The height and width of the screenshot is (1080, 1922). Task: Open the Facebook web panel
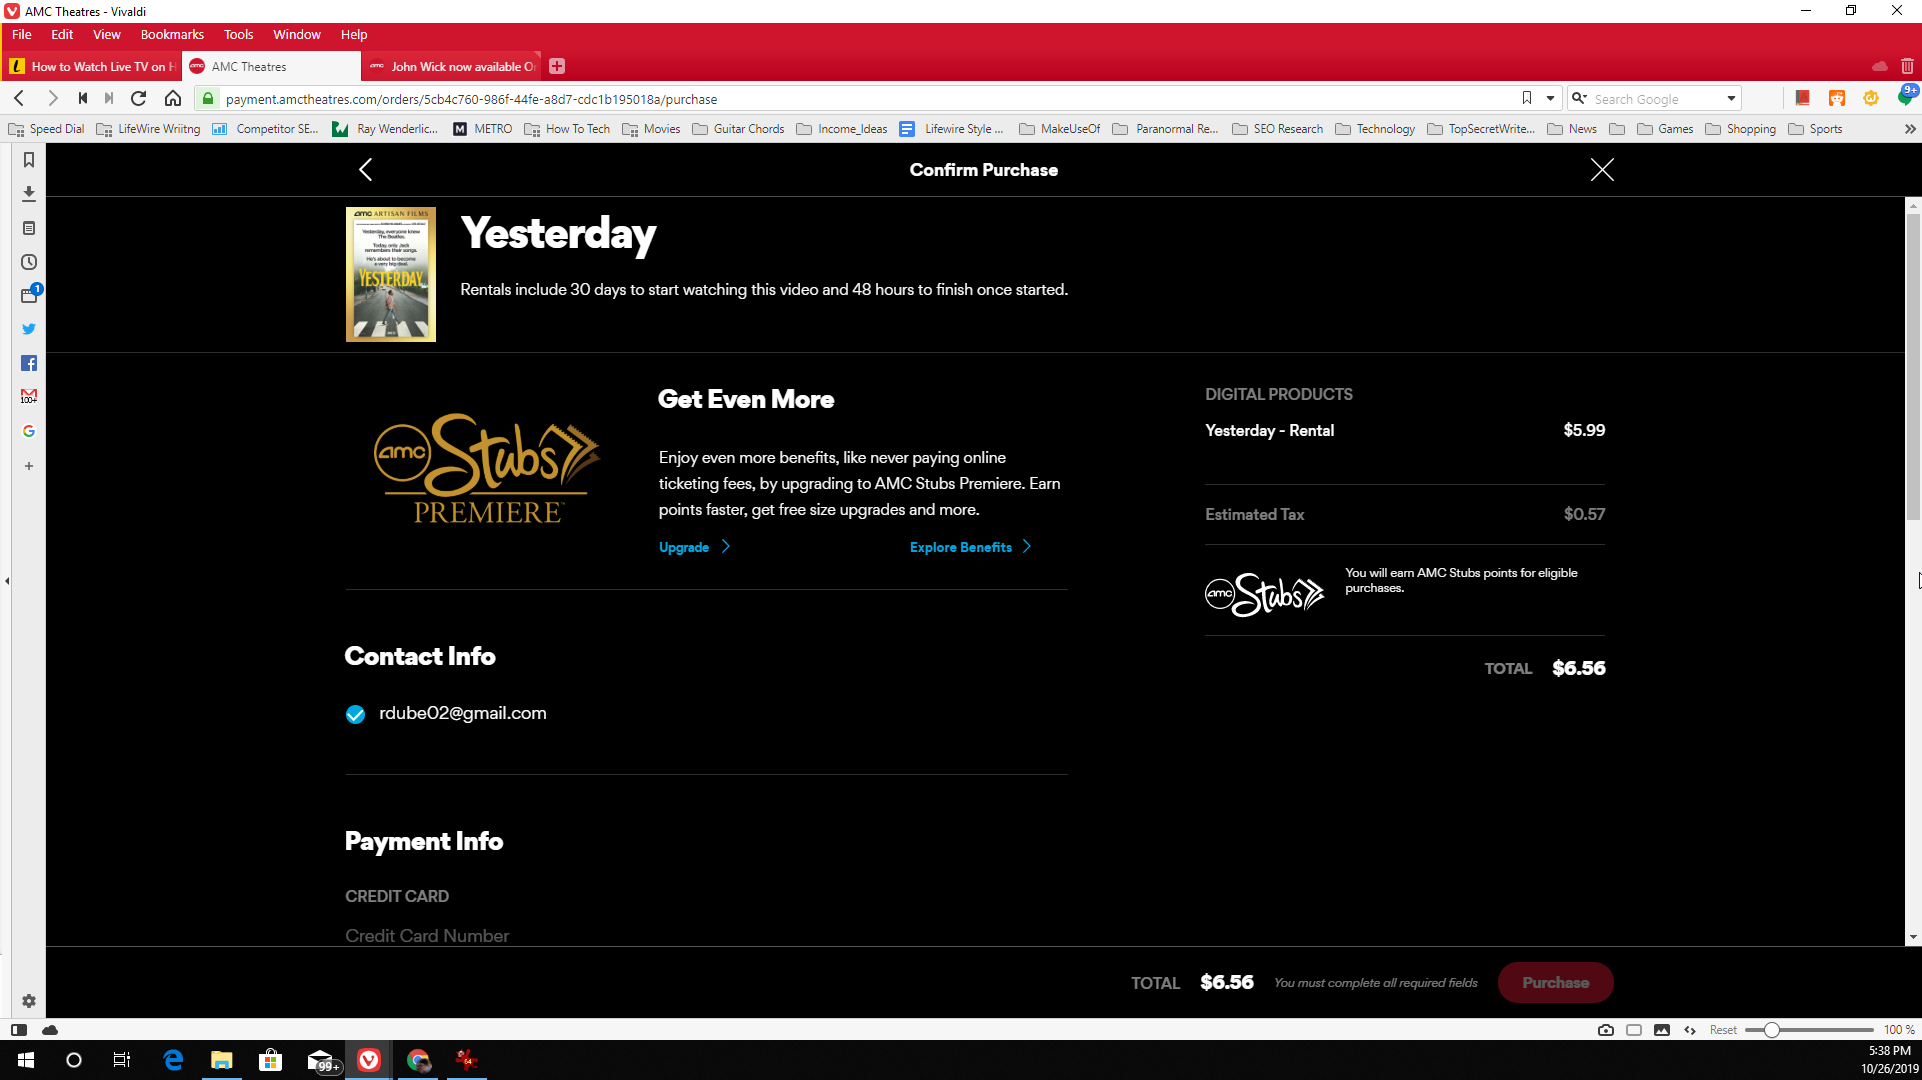pyautogui.click(x=29, y=363)
